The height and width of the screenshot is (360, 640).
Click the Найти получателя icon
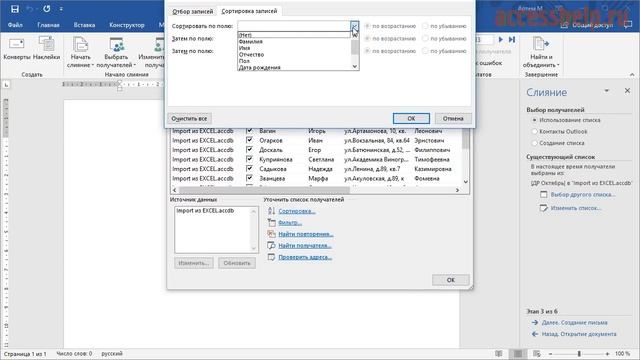tap(271, 245)
